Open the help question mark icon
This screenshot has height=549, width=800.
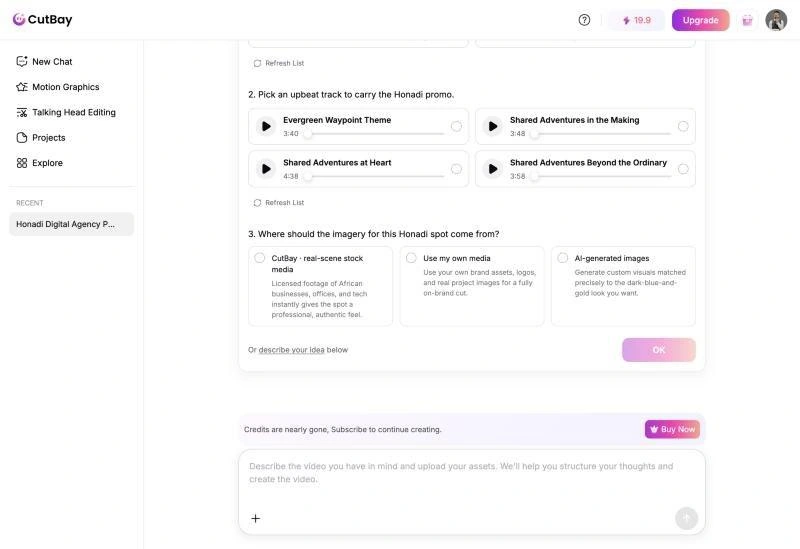[584, 20]
